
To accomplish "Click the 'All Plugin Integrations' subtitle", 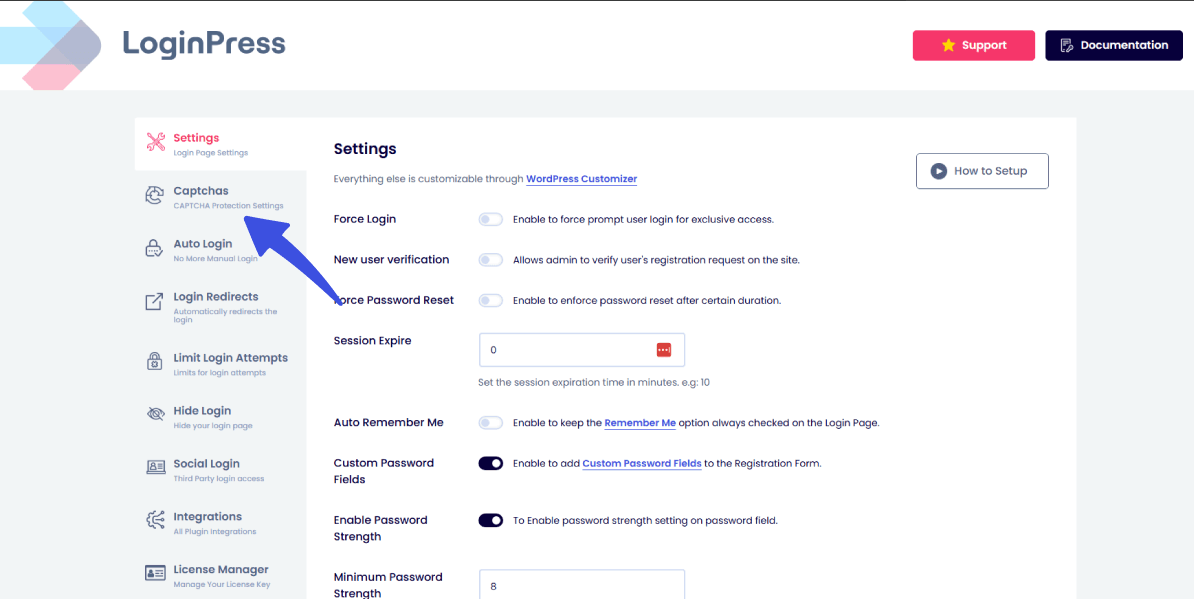I will [215, 531].
